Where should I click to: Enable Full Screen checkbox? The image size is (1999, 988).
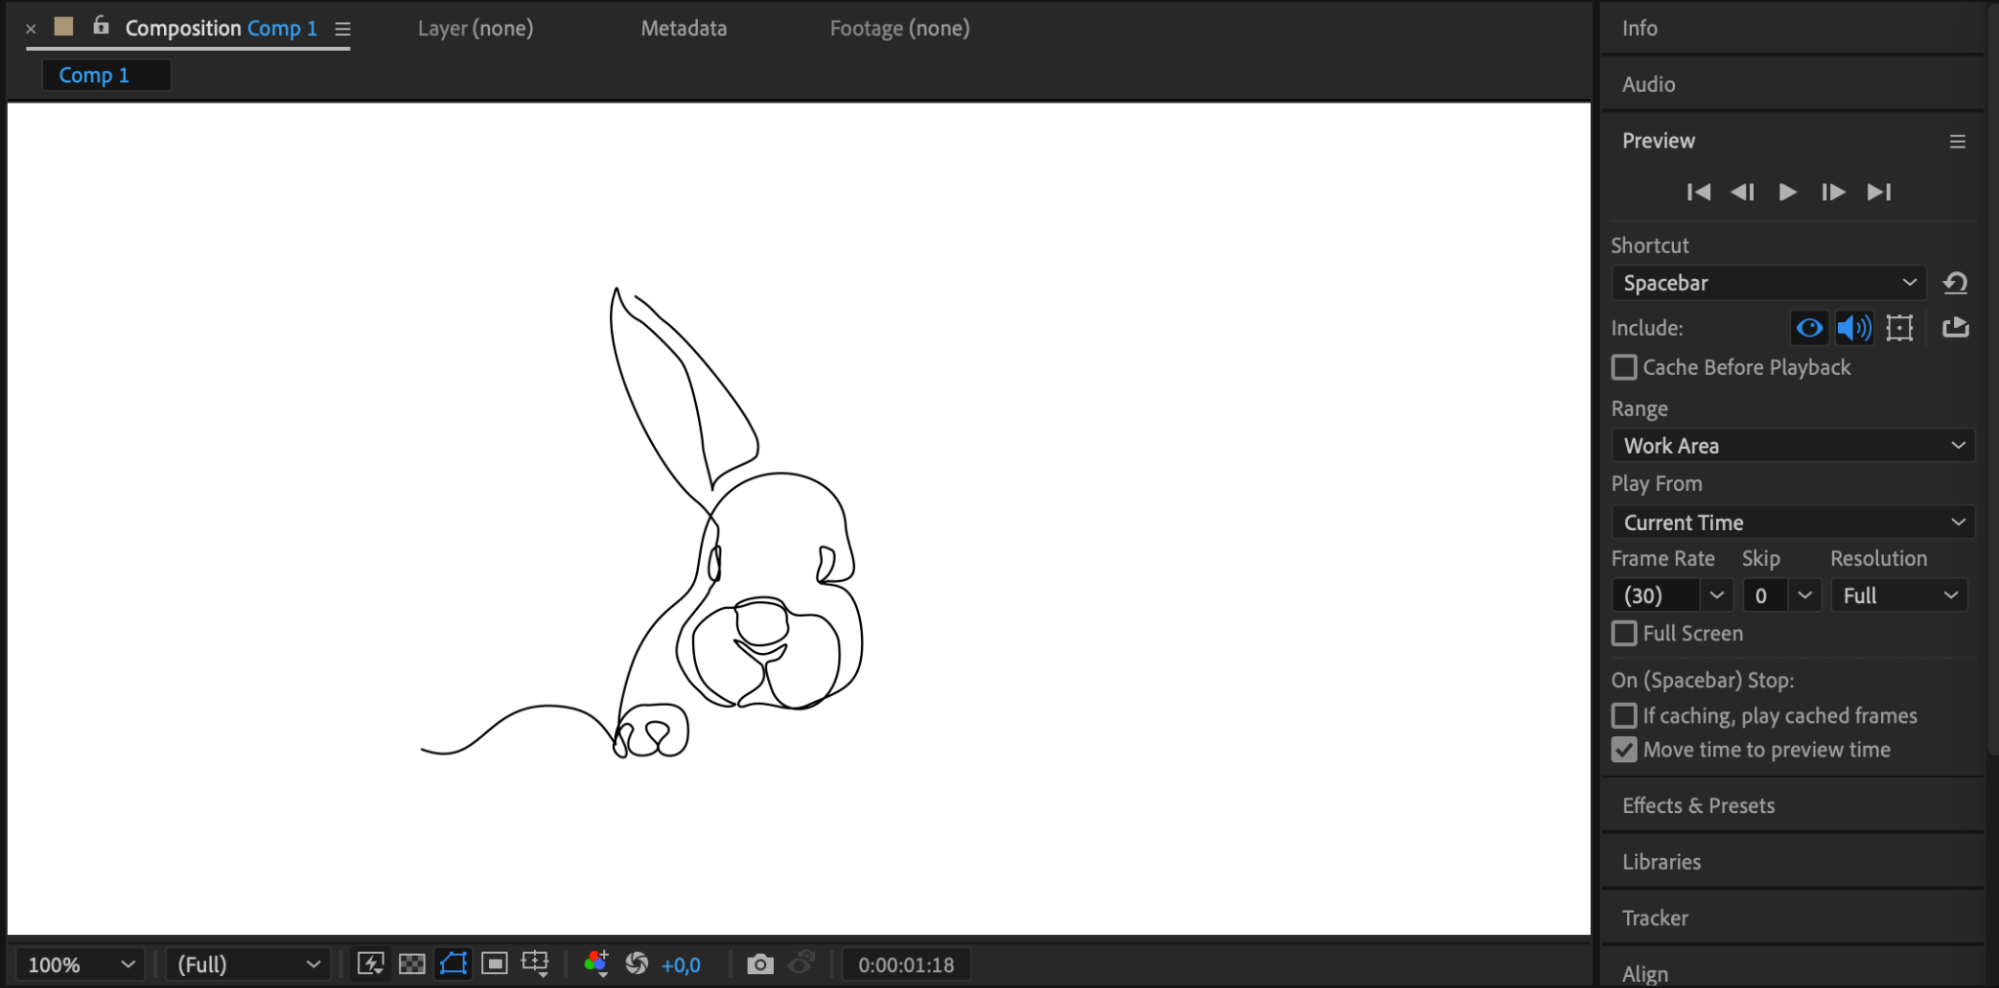(1625, 634)
